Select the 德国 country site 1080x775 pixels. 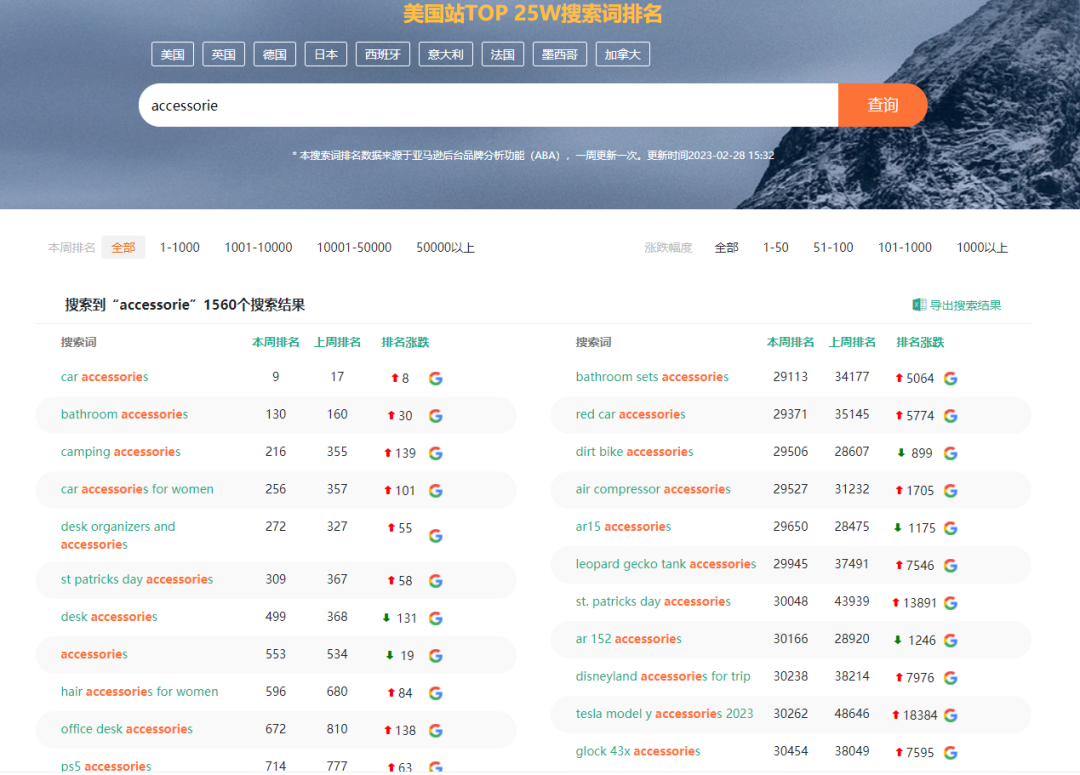(274, 54)
